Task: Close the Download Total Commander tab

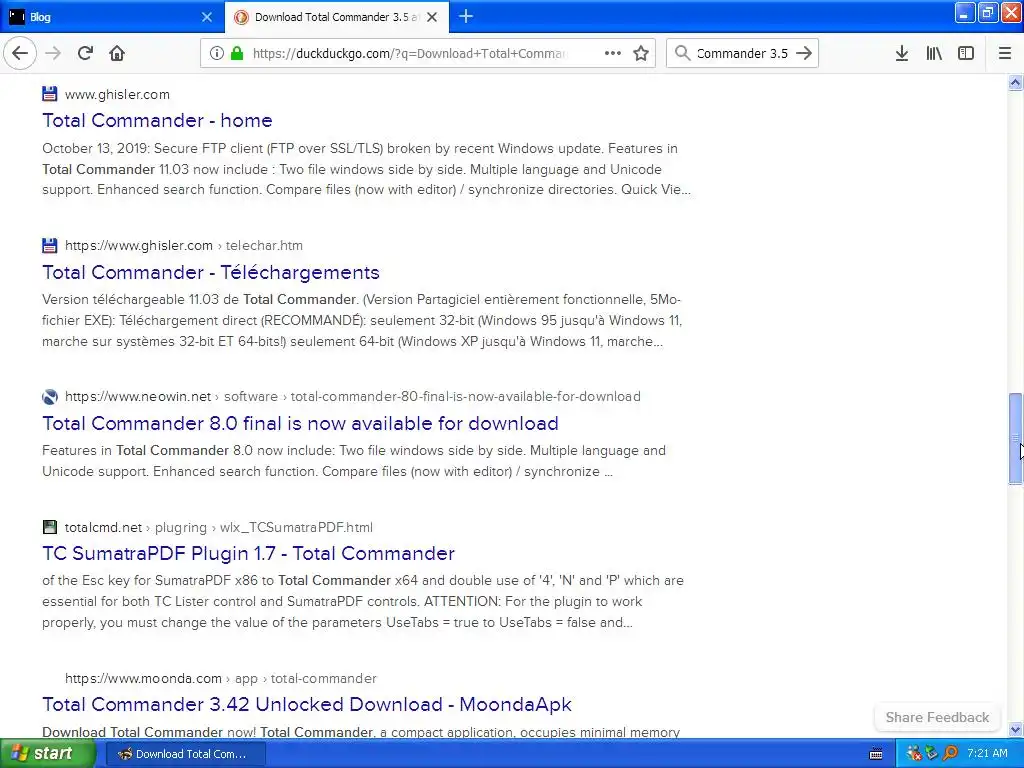Action: pyautogui.click(x=432, y=17)
